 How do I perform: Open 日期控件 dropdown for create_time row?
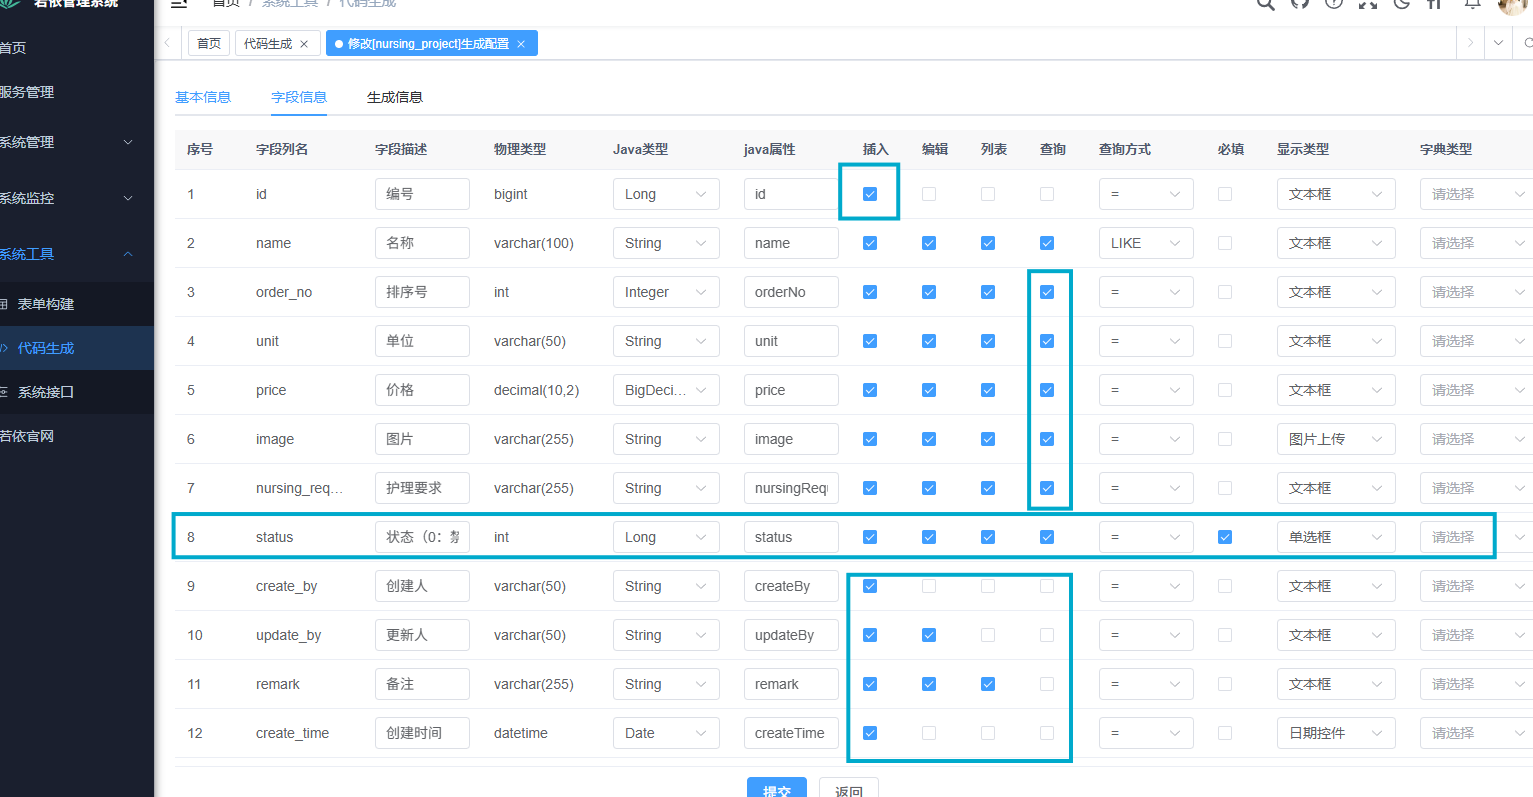1336,733
